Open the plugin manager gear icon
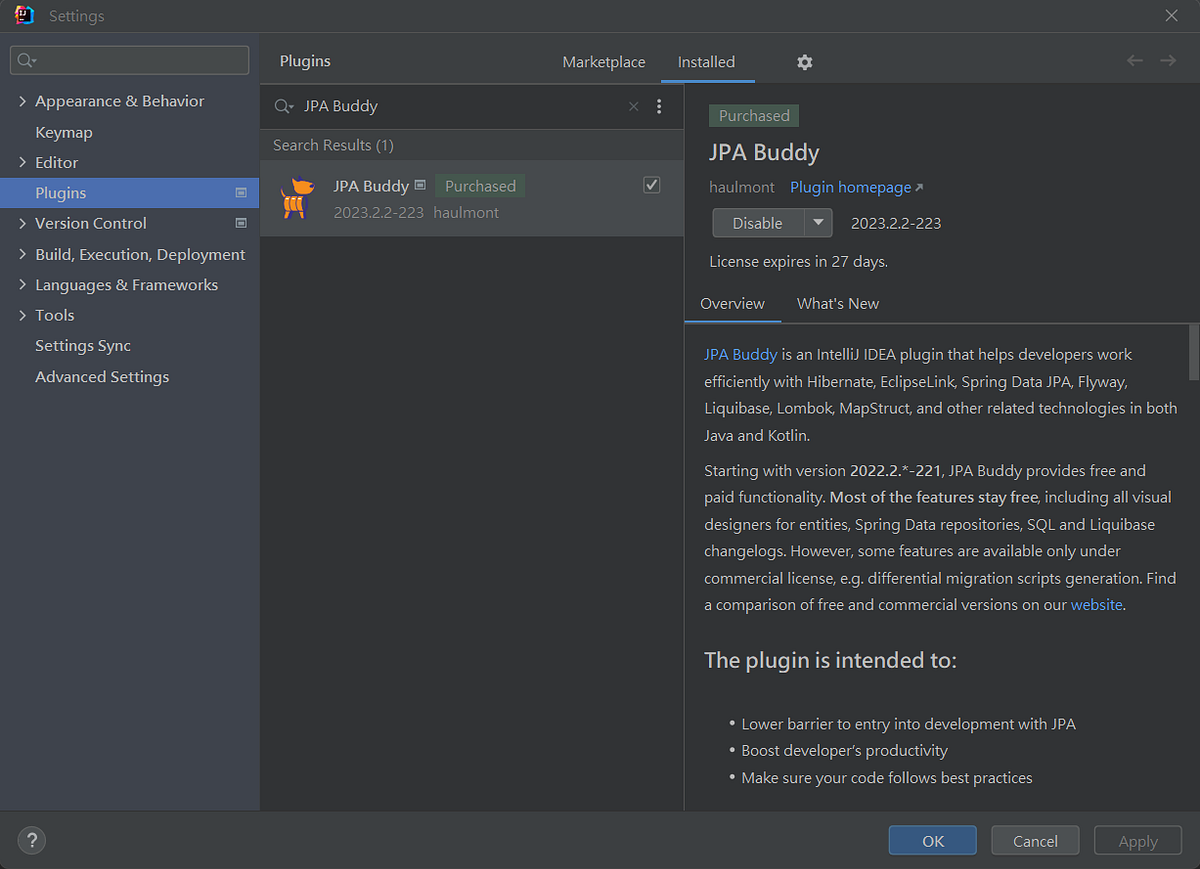1200x869 pixels. point(804,61)
